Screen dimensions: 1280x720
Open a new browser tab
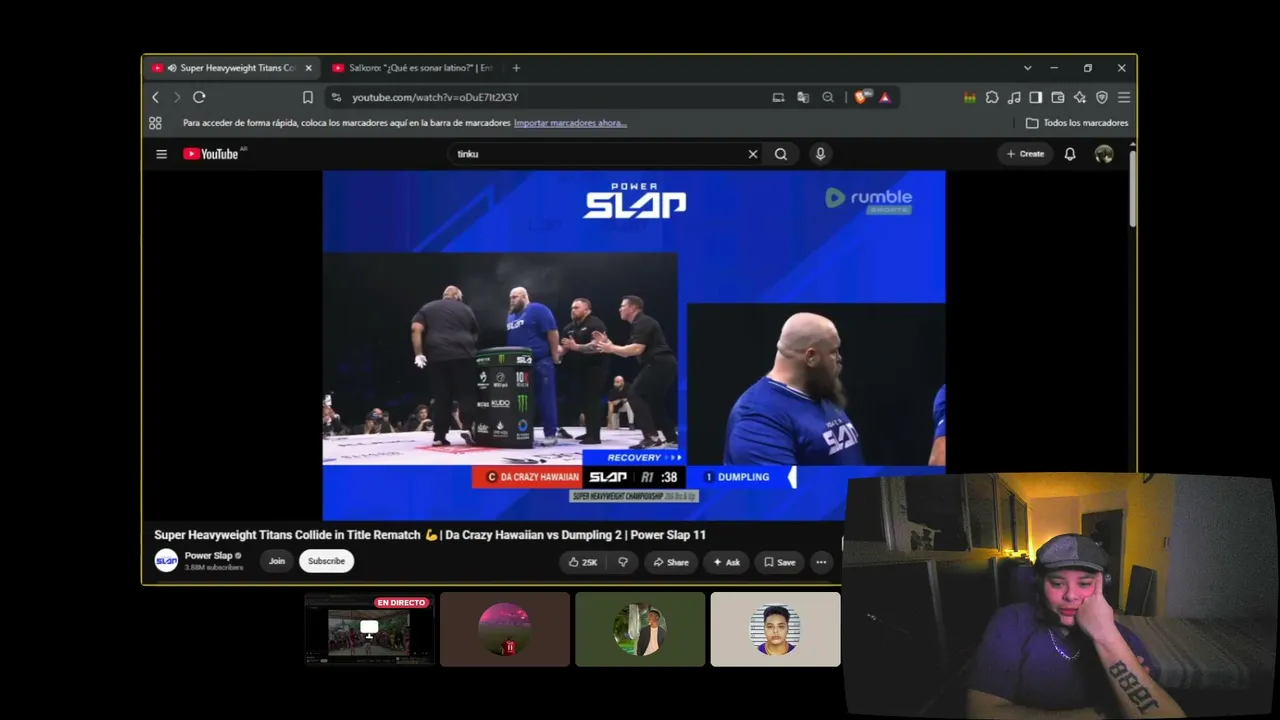[x=516, y=68]
